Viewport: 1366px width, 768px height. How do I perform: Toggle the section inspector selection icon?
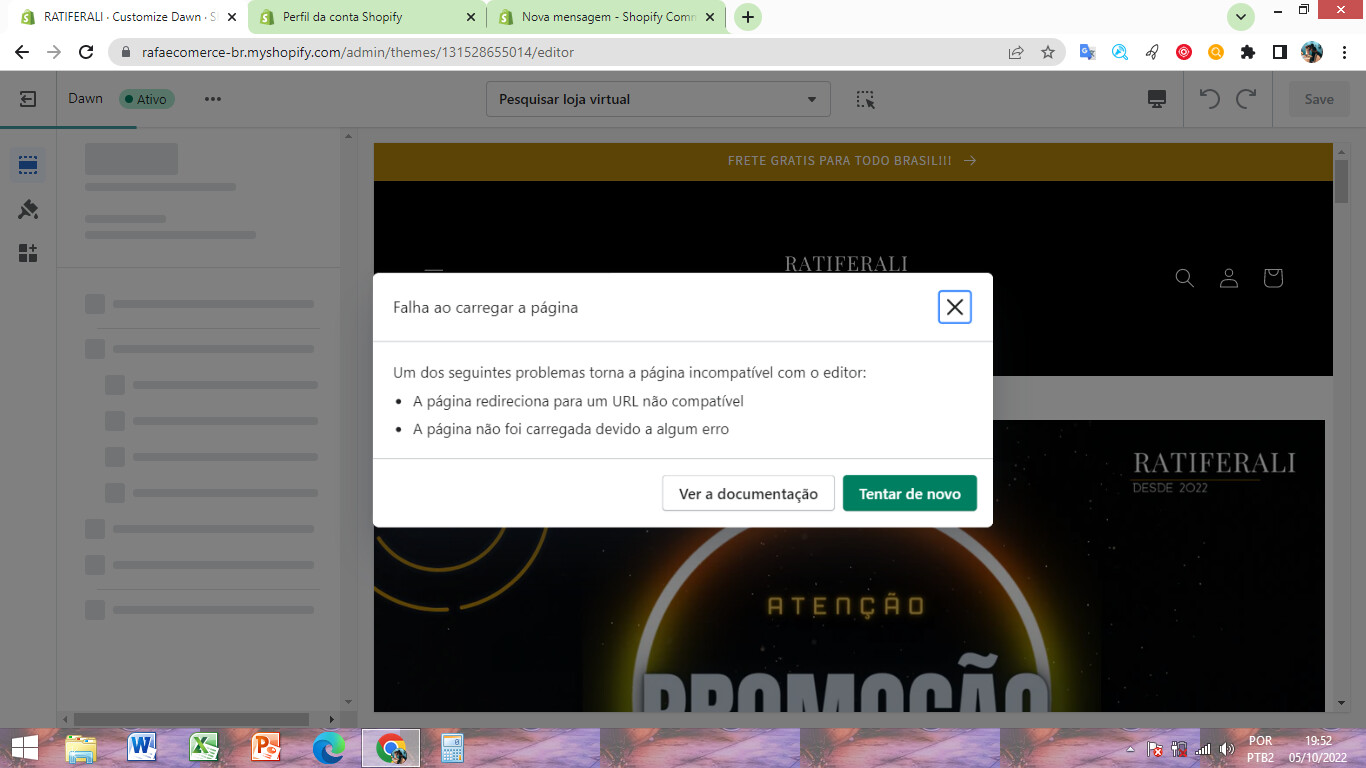pyautogui.click(x=866, y=99)
